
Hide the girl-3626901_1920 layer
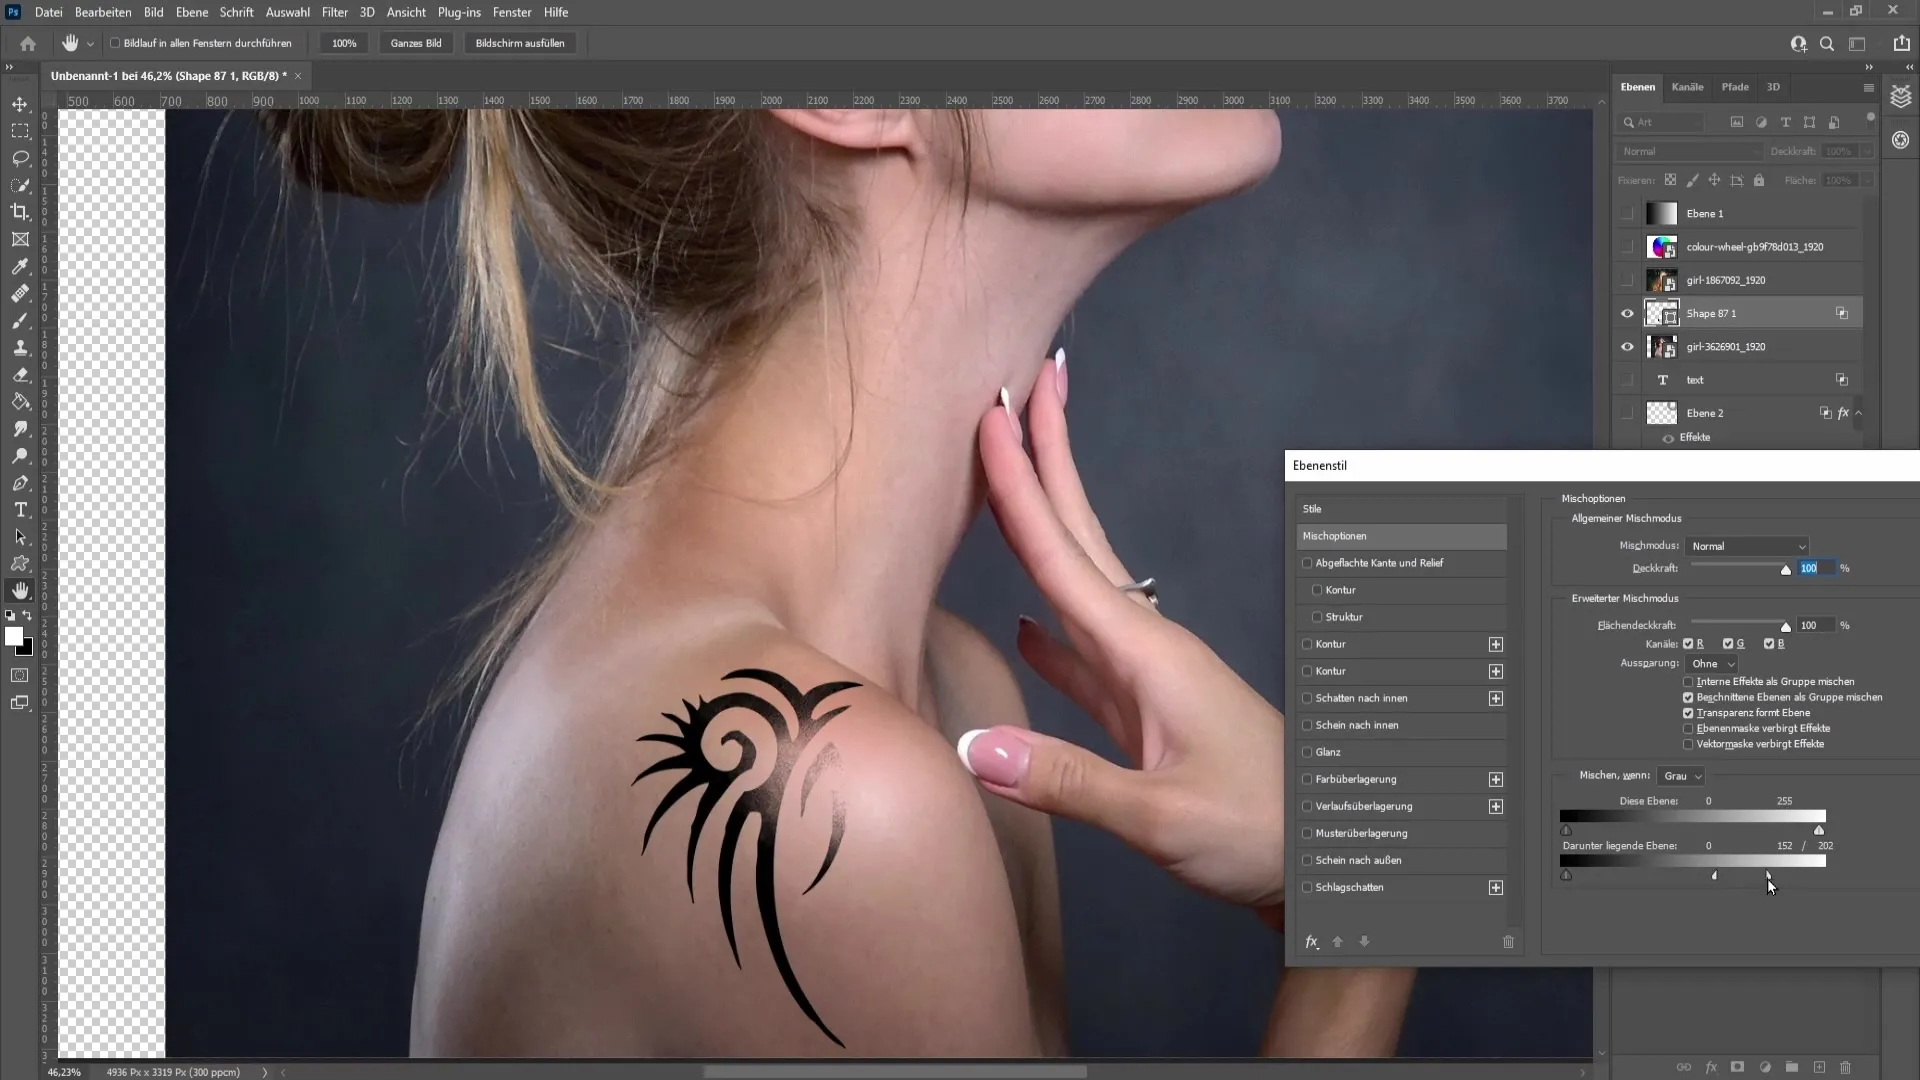click(1627, 347)
